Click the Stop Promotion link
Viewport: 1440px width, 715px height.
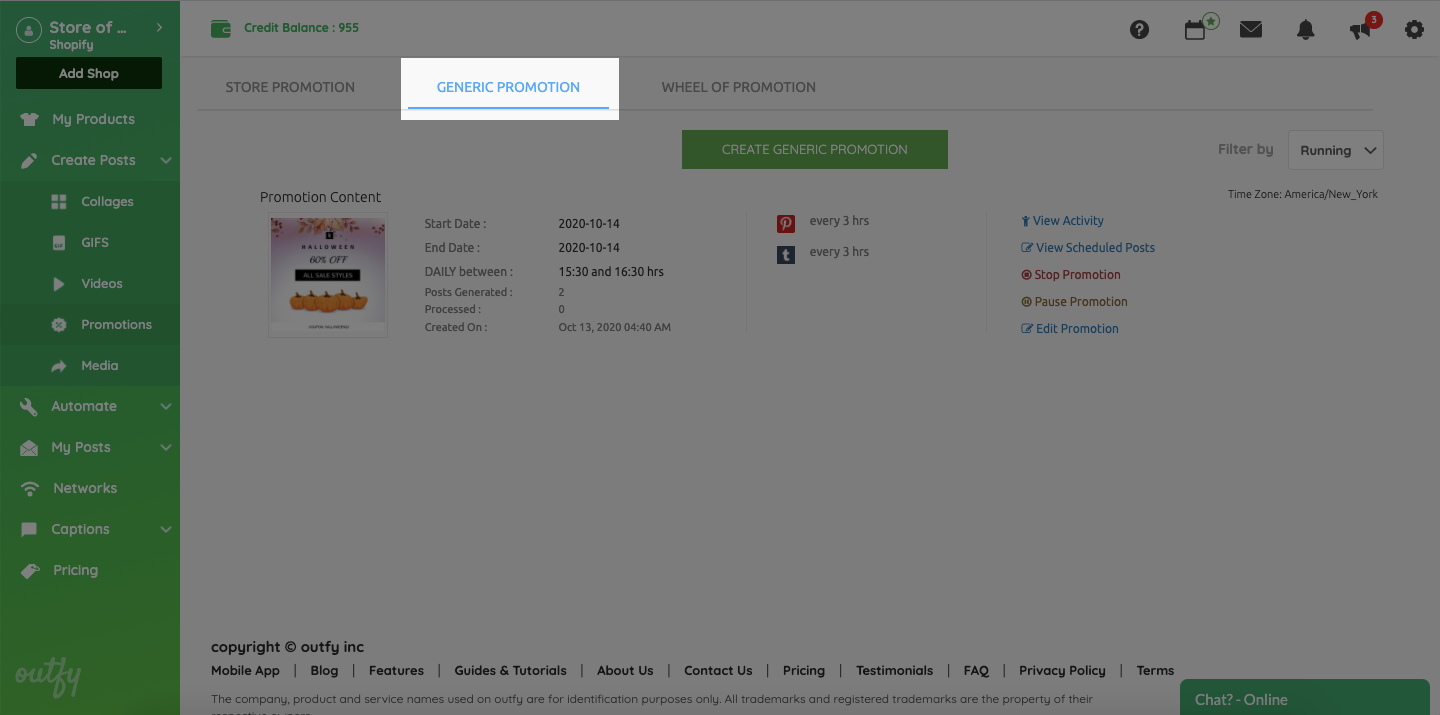[x=1077, y=275]
